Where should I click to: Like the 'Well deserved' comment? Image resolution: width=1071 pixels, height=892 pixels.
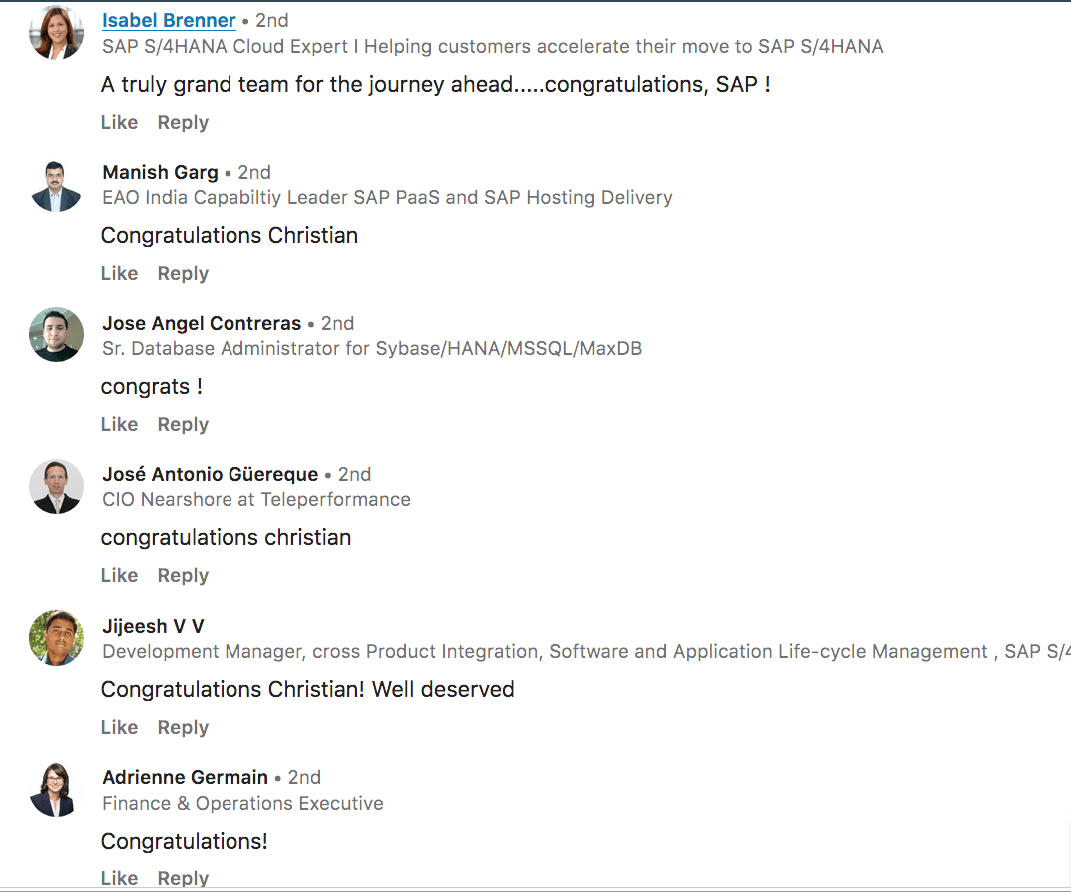click(x=120, y=727)
